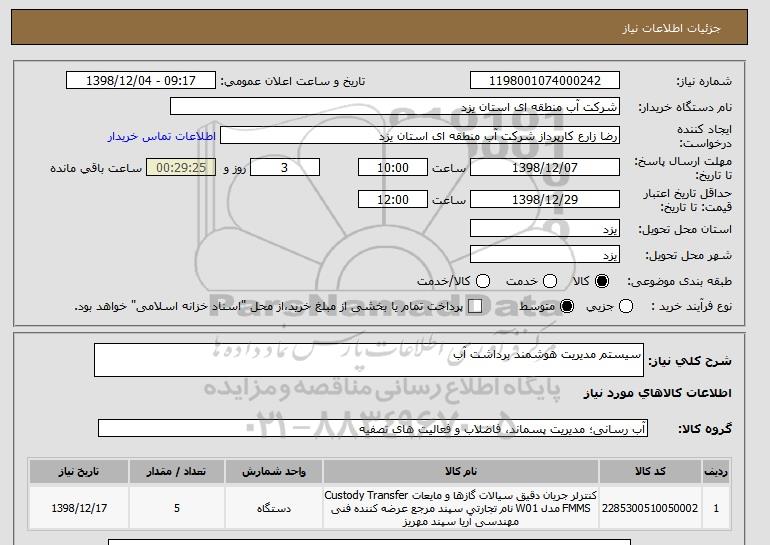
Task: Click the request creator field رضا زارع
Action: [x=420, y=136]
